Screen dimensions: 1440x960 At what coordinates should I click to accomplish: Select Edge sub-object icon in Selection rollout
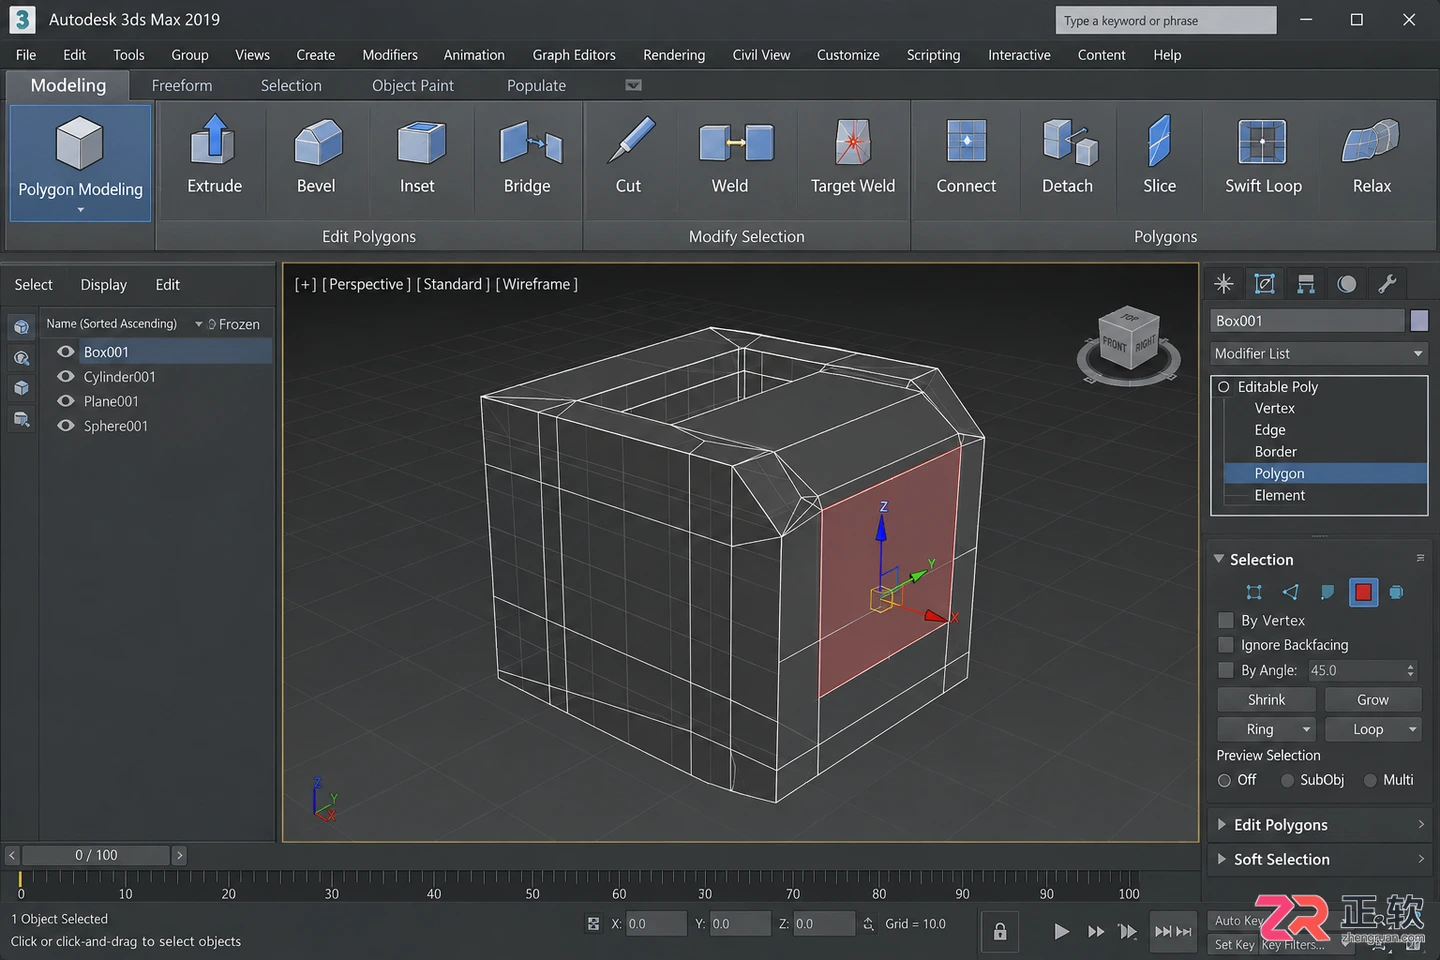click(x=1291, y=592)
